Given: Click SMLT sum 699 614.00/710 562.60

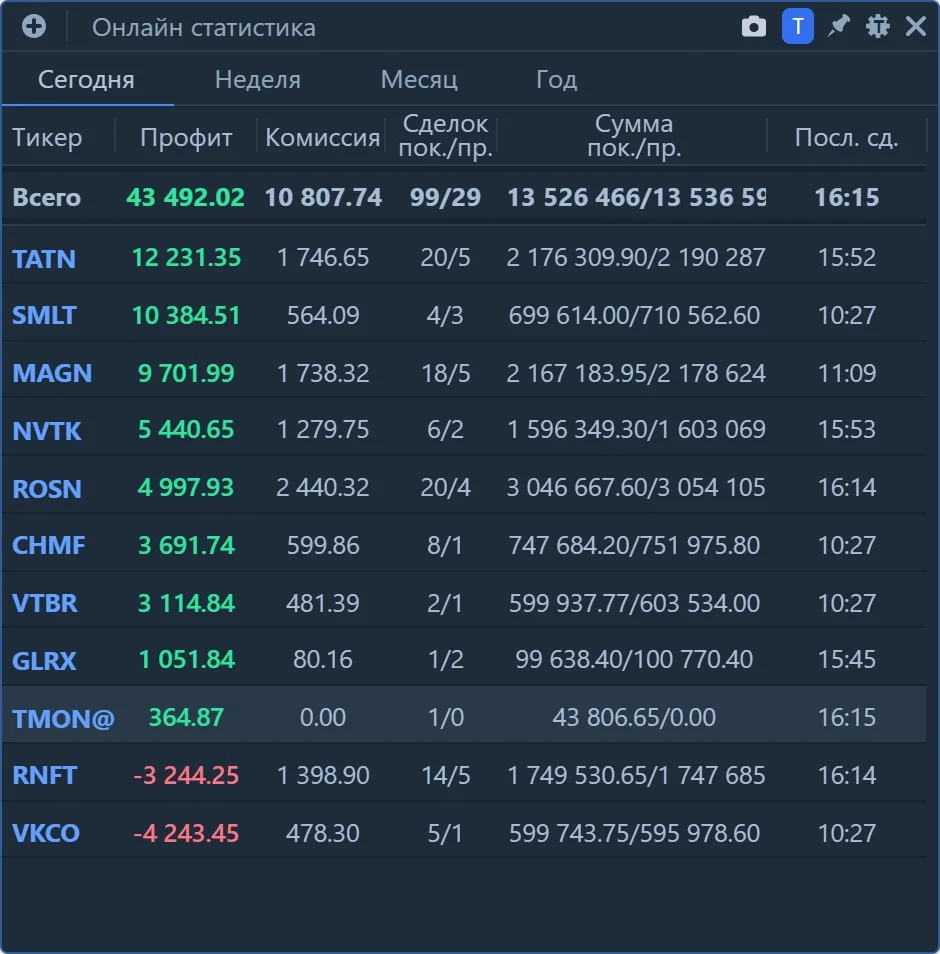Looking at the screenshot, I should click(634, 315).
